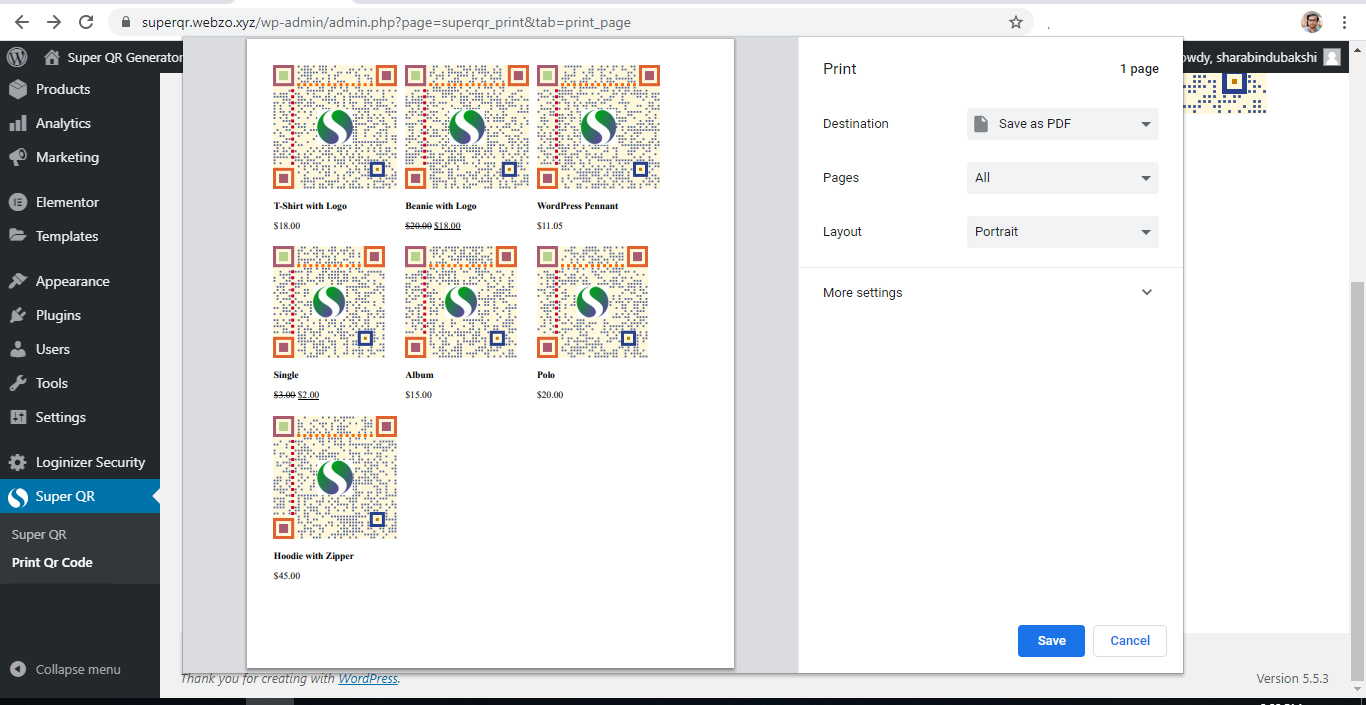The image size is (1366, 705).
Task: Click the Loginizer Security gear icon
Action: (x=18, y=462)
